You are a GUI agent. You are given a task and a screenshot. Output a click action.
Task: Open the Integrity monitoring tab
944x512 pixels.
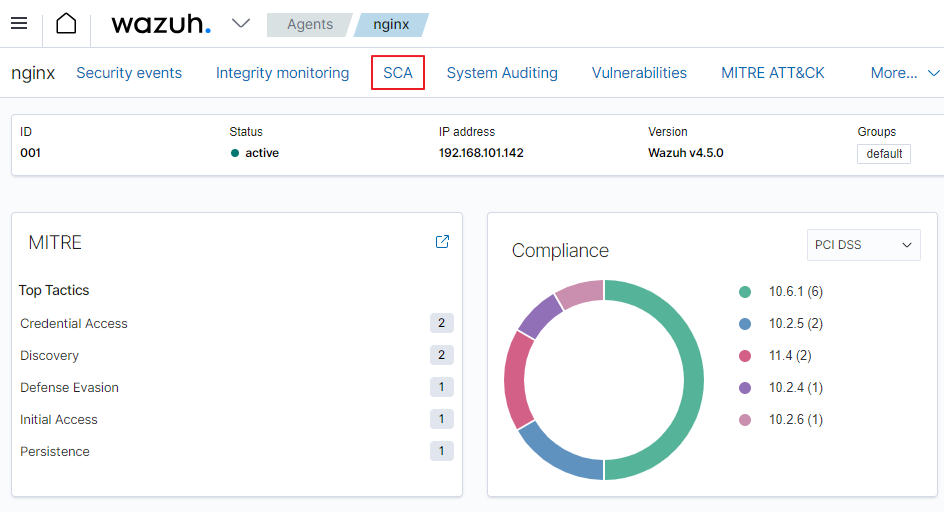(282, 73)
